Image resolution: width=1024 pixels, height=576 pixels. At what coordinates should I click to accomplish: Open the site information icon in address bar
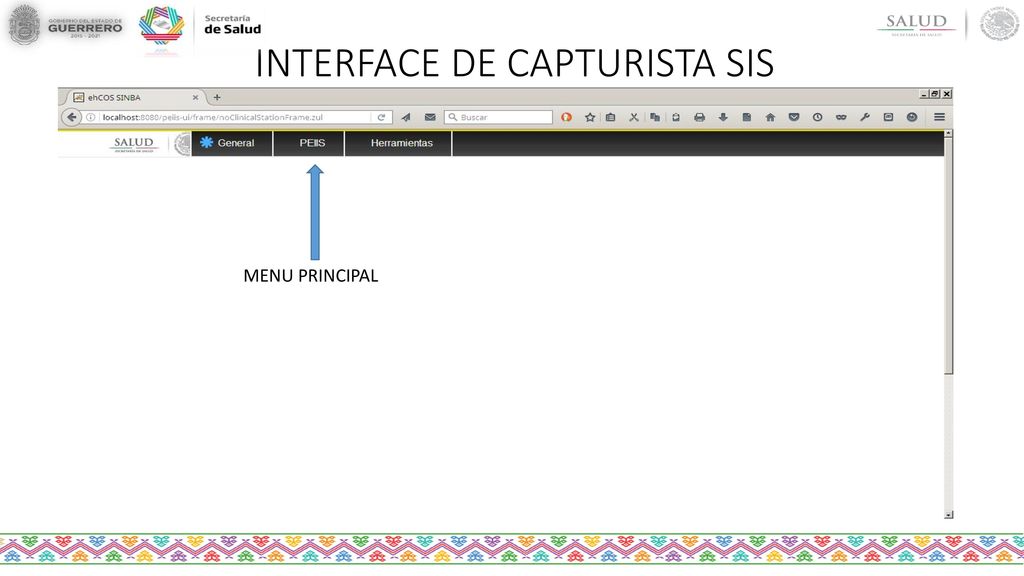coord(91,118)
